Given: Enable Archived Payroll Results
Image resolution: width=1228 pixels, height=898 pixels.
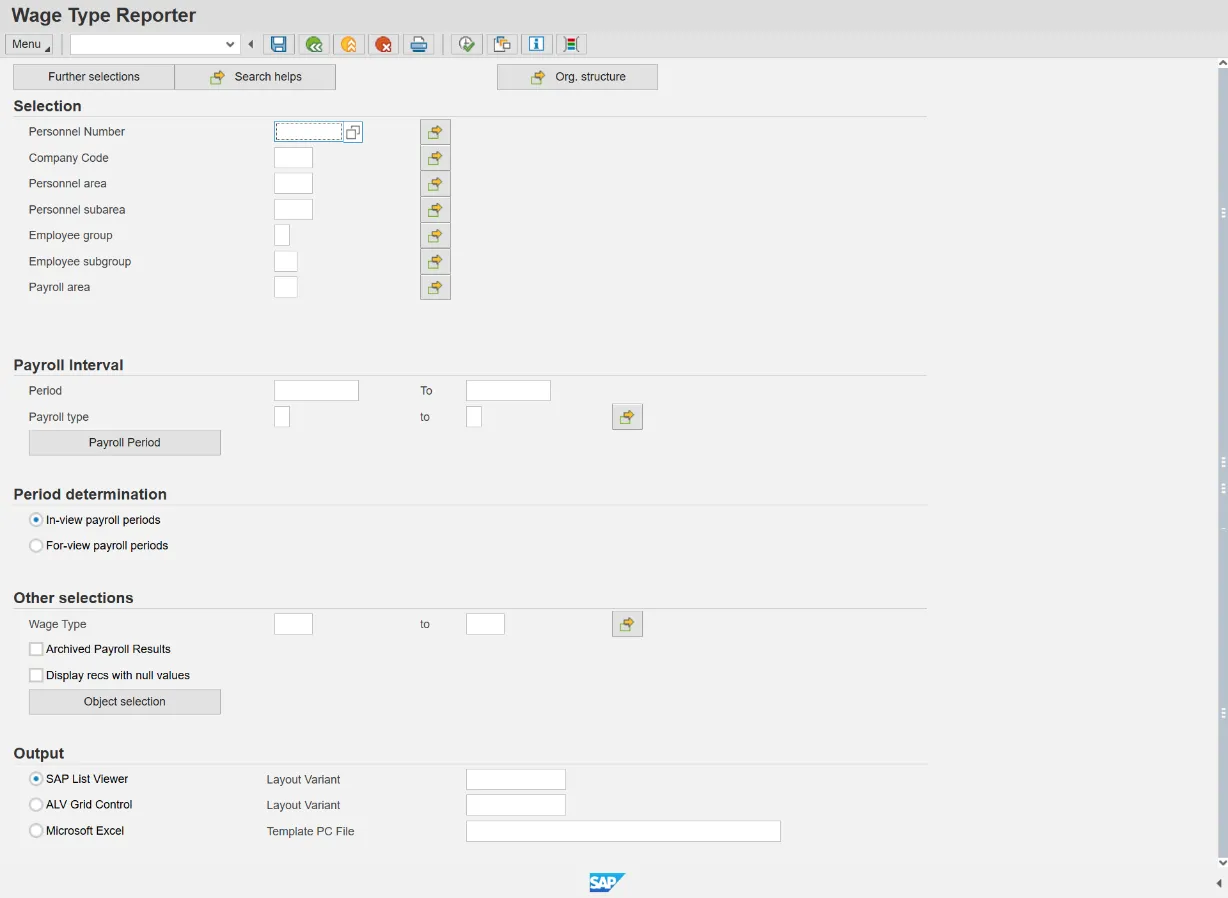Looking at the screenshot, I should 37,649.
